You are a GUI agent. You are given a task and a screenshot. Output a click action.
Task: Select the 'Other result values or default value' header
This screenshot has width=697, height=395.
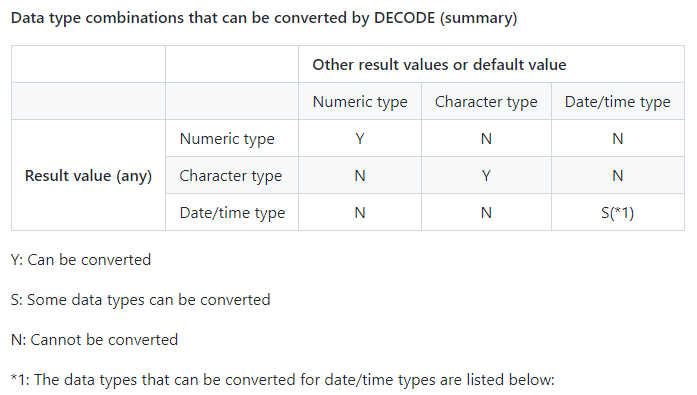tap(439, 65)
